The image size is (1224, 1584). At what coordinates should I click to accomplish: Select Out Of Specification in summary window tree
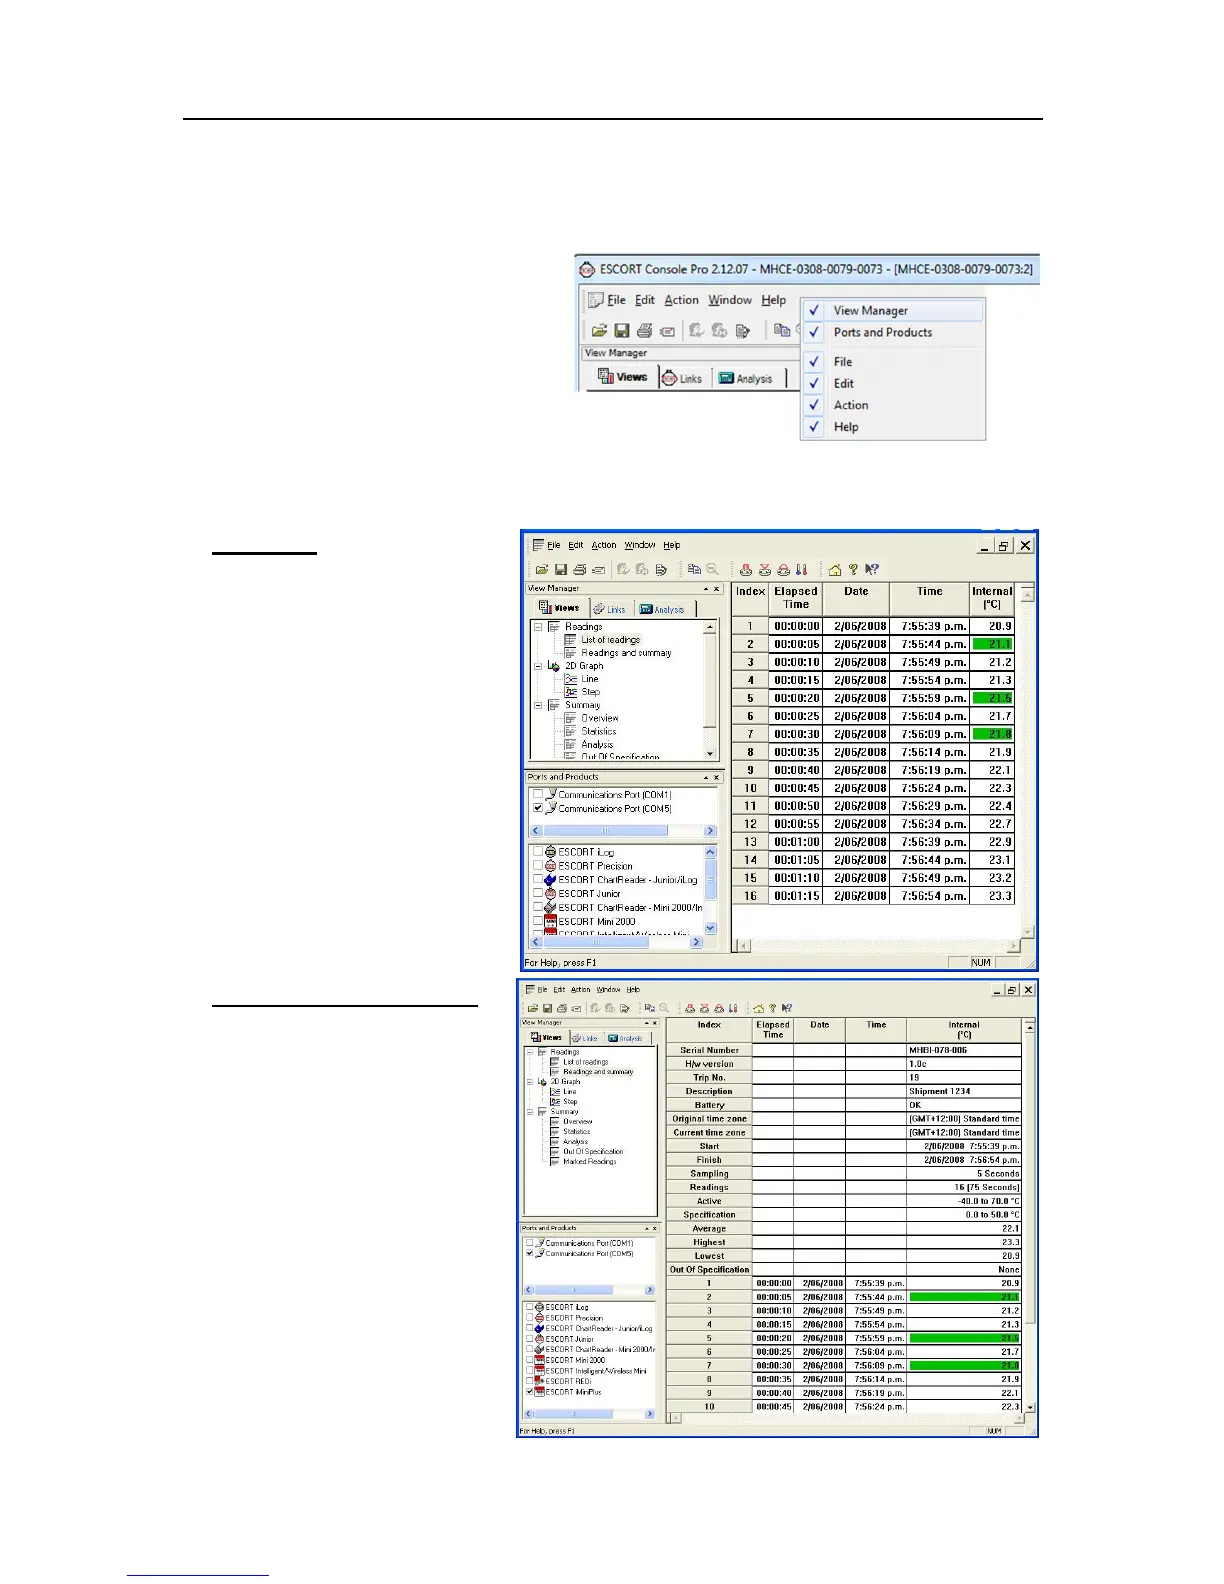point(593,1152)
